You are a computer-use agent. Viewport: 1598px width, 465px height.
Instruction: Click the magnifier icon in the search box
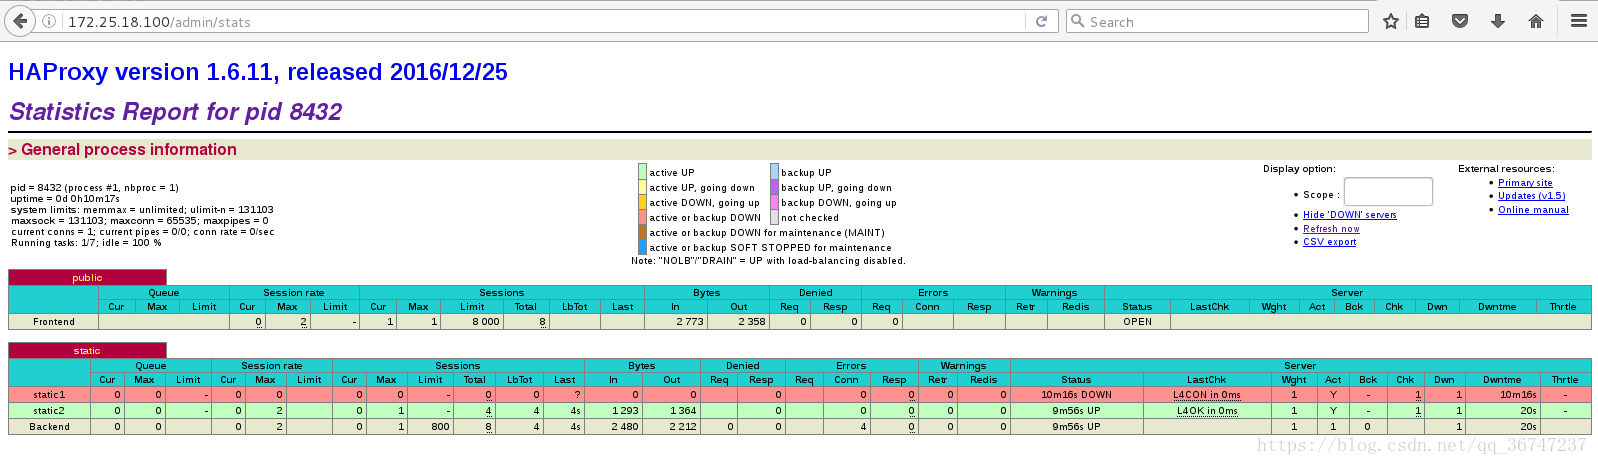coord(1077,21)
